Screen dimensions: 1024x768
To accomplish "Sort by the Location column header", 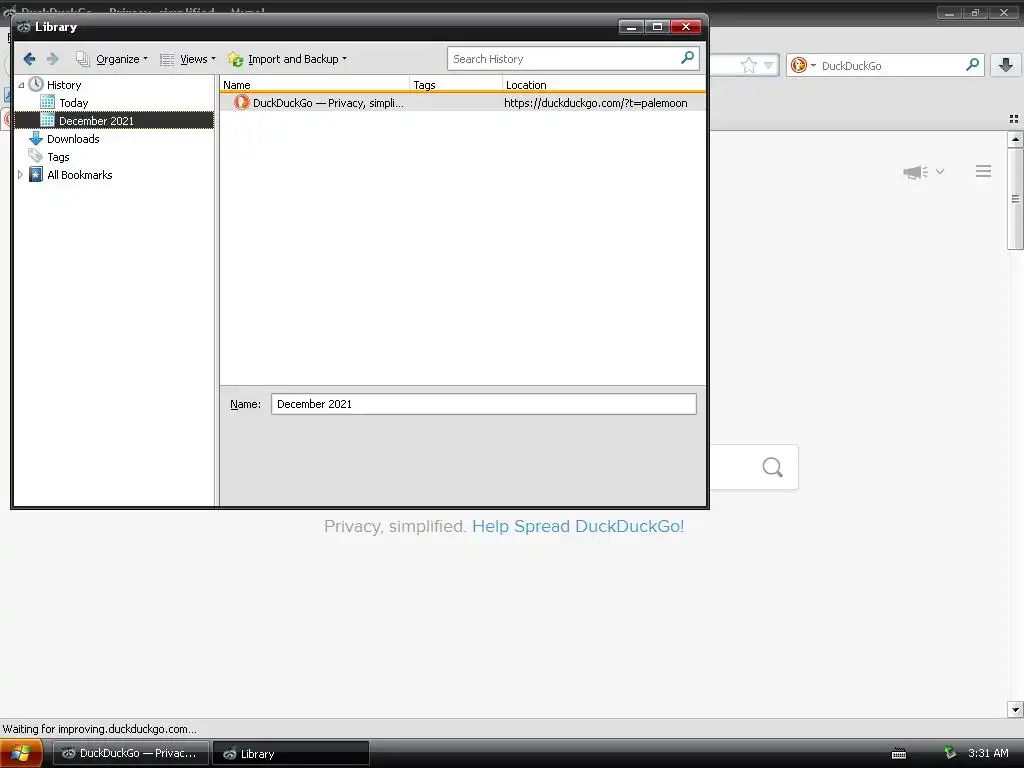I will pos(604,84).
